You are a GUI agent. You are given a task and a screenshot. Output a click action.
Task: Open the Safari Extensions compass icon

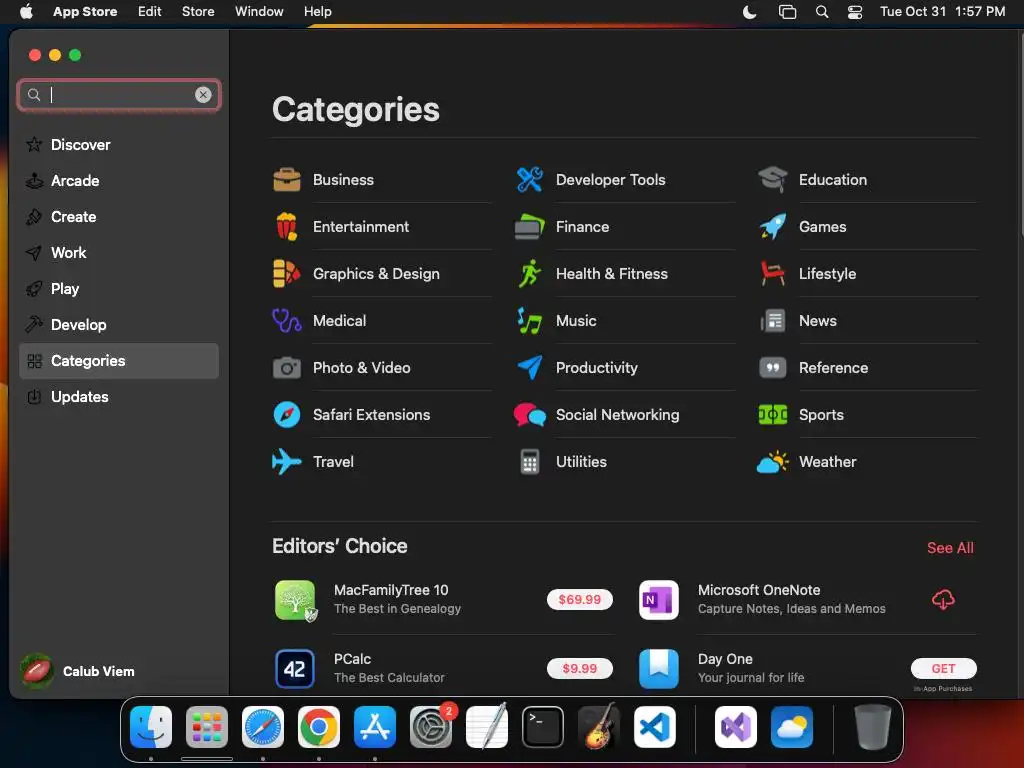(x=287, y=415)
